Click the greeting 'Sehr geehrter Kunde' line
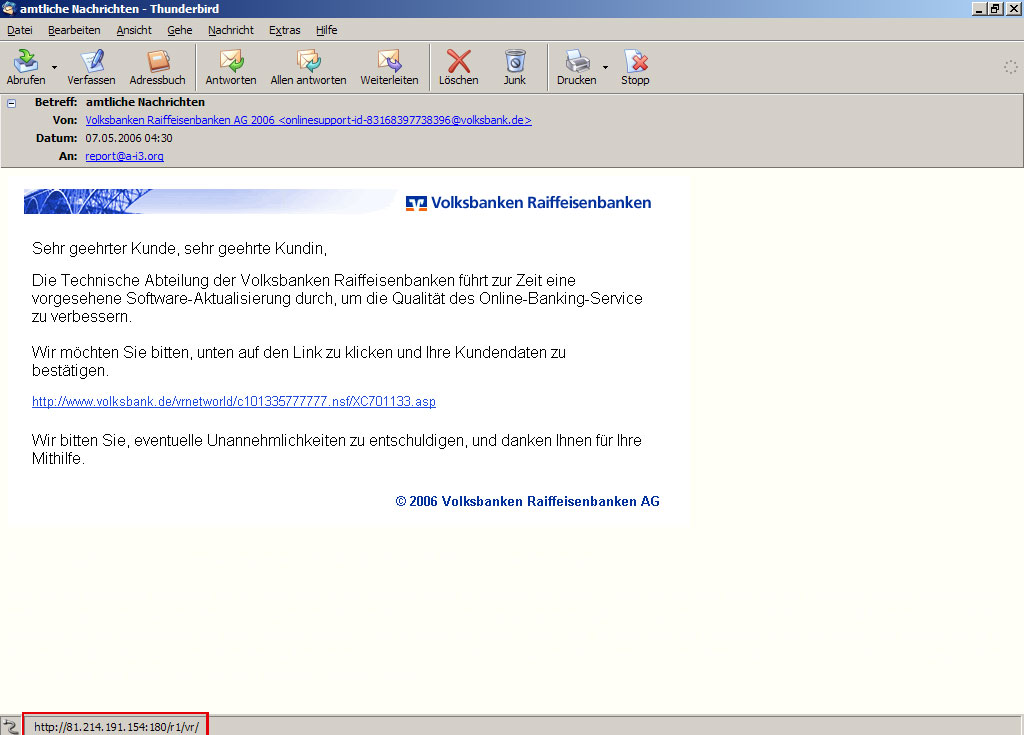This screenshot has height=735, width=1024. pyautogui.click(x=179, y=248)
